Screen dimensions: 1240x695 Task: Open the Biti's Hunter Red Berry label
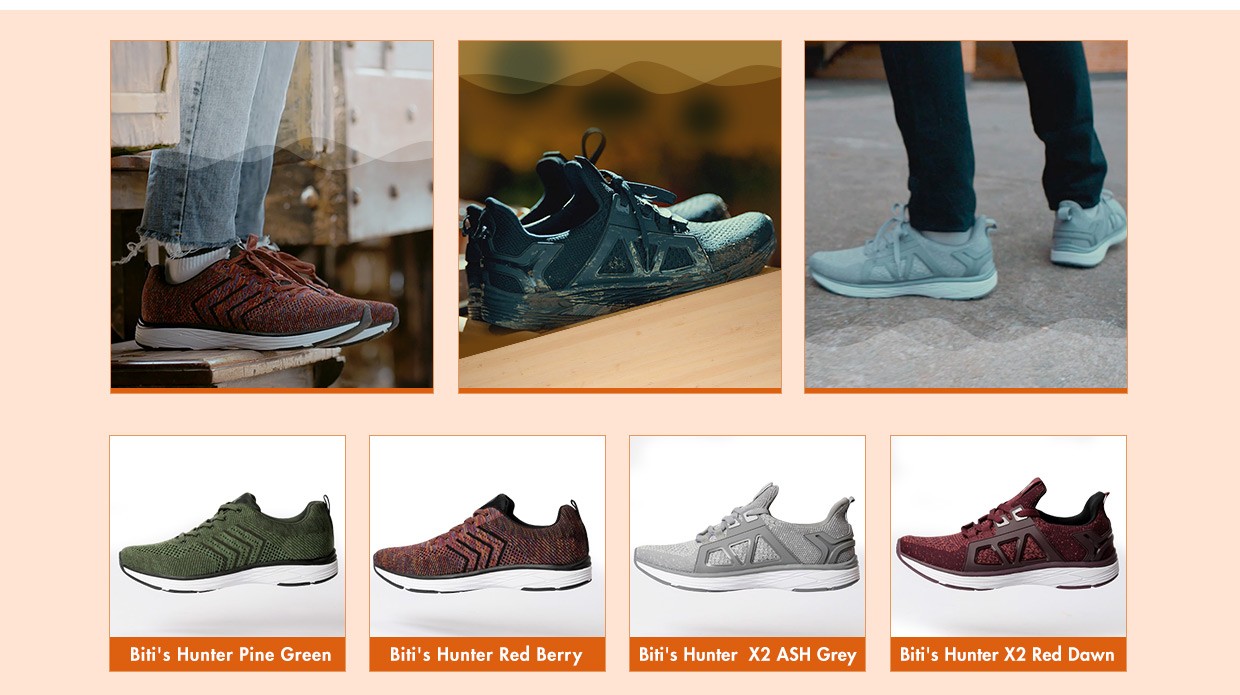[487, 654]
